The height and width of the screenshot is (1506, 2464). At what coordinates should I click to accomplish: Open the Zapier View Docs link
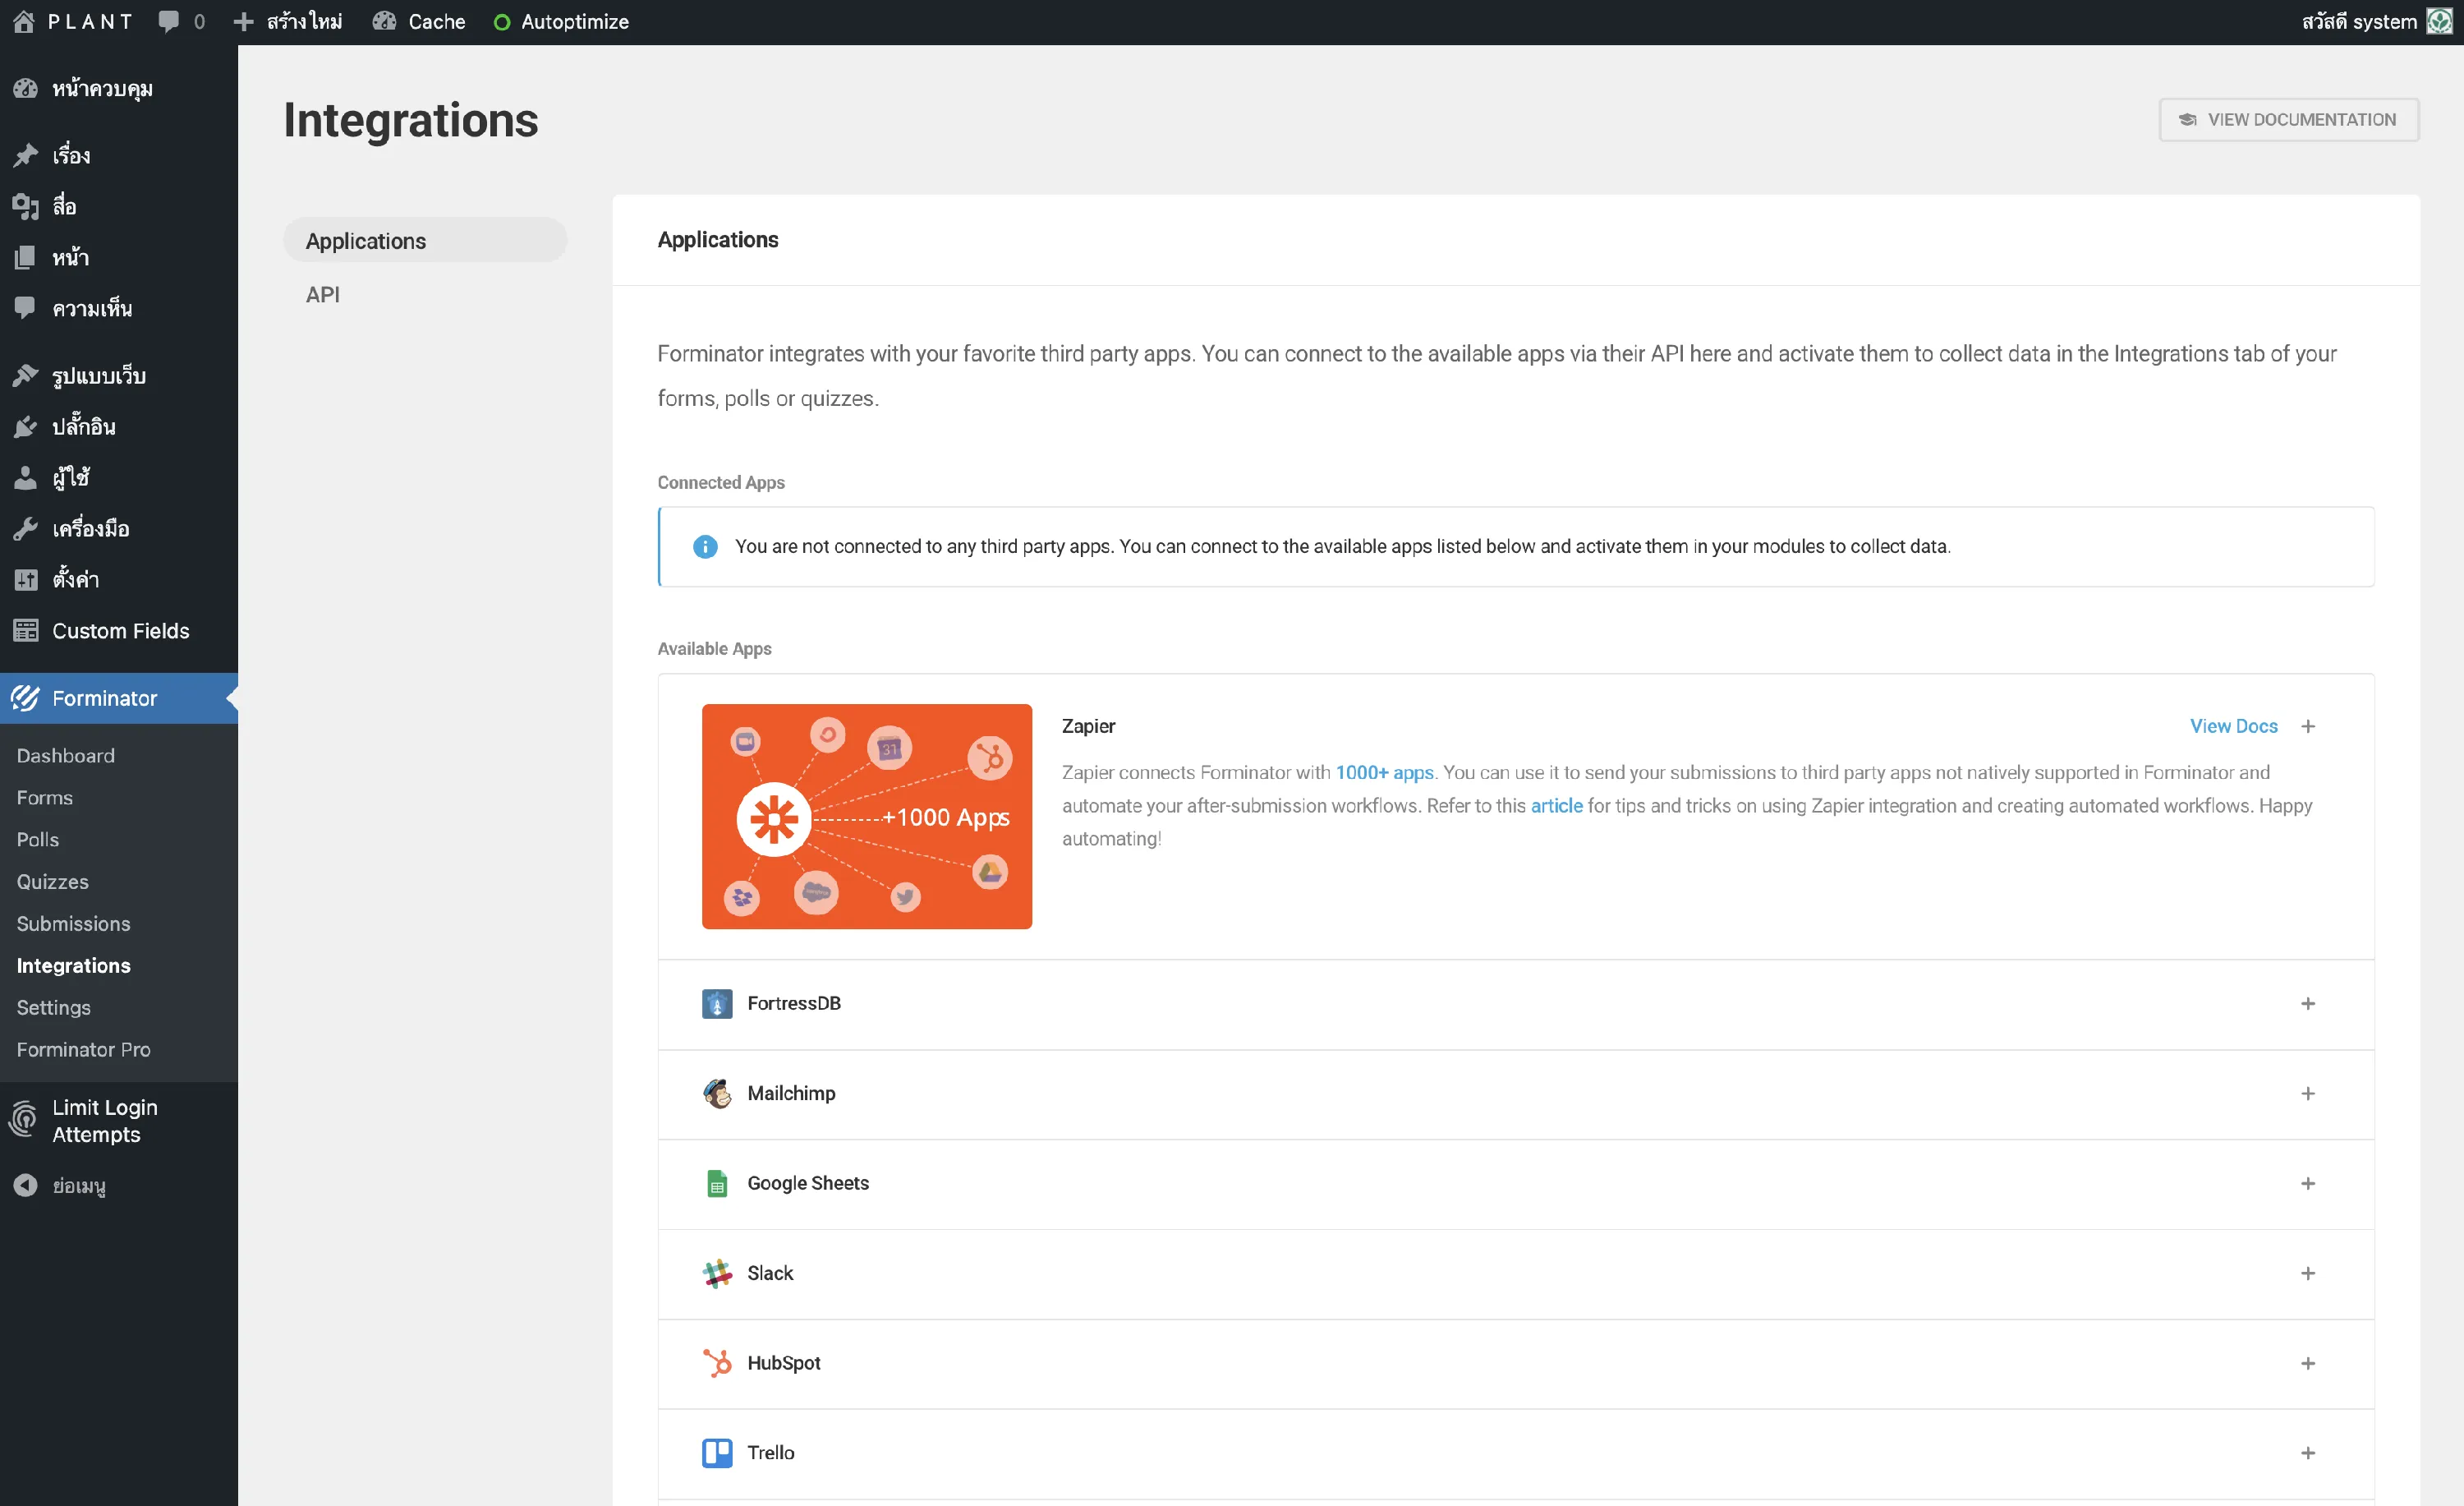click(x=2233, y=726)
